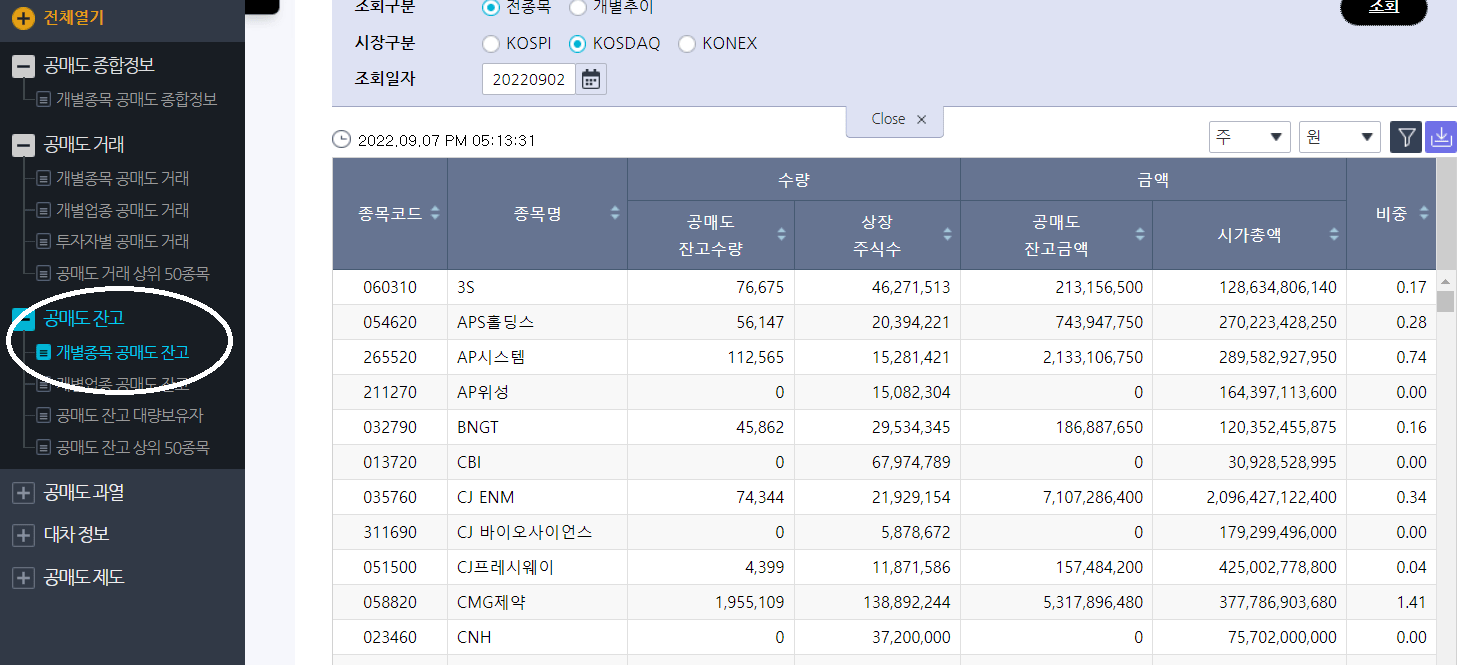The height and width of the screenshot is (665, 1457).
Task: Click document icon beside 개별업종 공매도 거래
Action: pos(44,211)
